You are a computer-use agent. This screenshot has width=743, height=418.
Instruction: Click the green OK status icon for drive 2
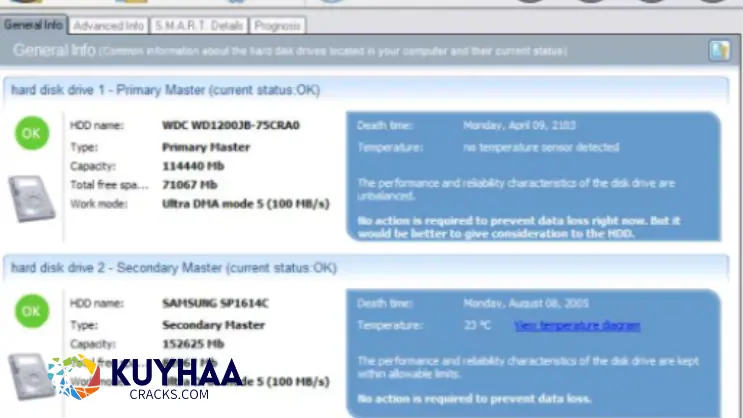(x=32, y=311)
